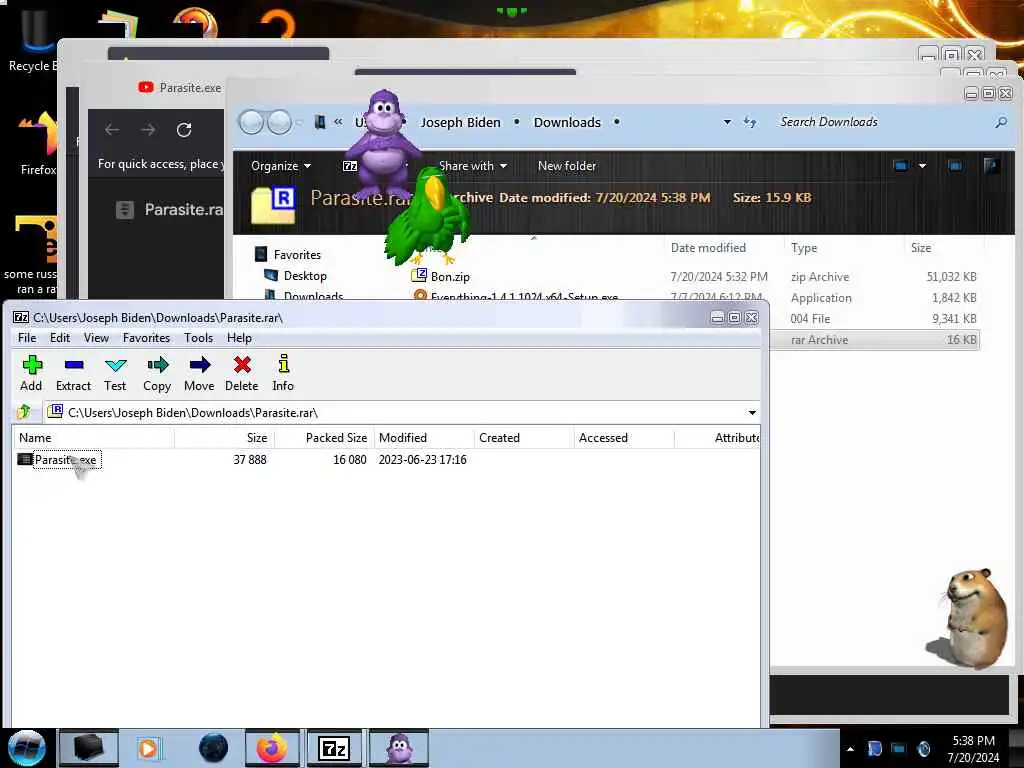The height and width of the screenshot is (768, 1024).
Task: Sort archive list by Name column
Action: (93, 438)
